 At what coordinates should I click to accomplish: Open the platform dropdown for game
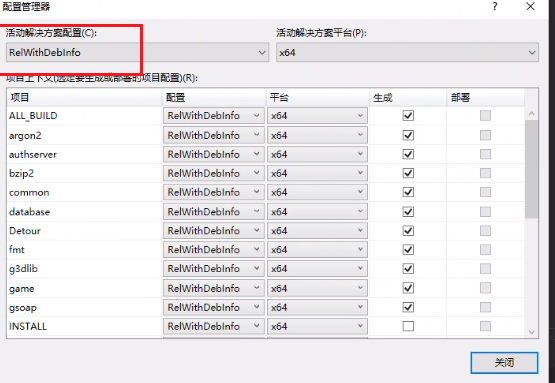tap(317, 288)
